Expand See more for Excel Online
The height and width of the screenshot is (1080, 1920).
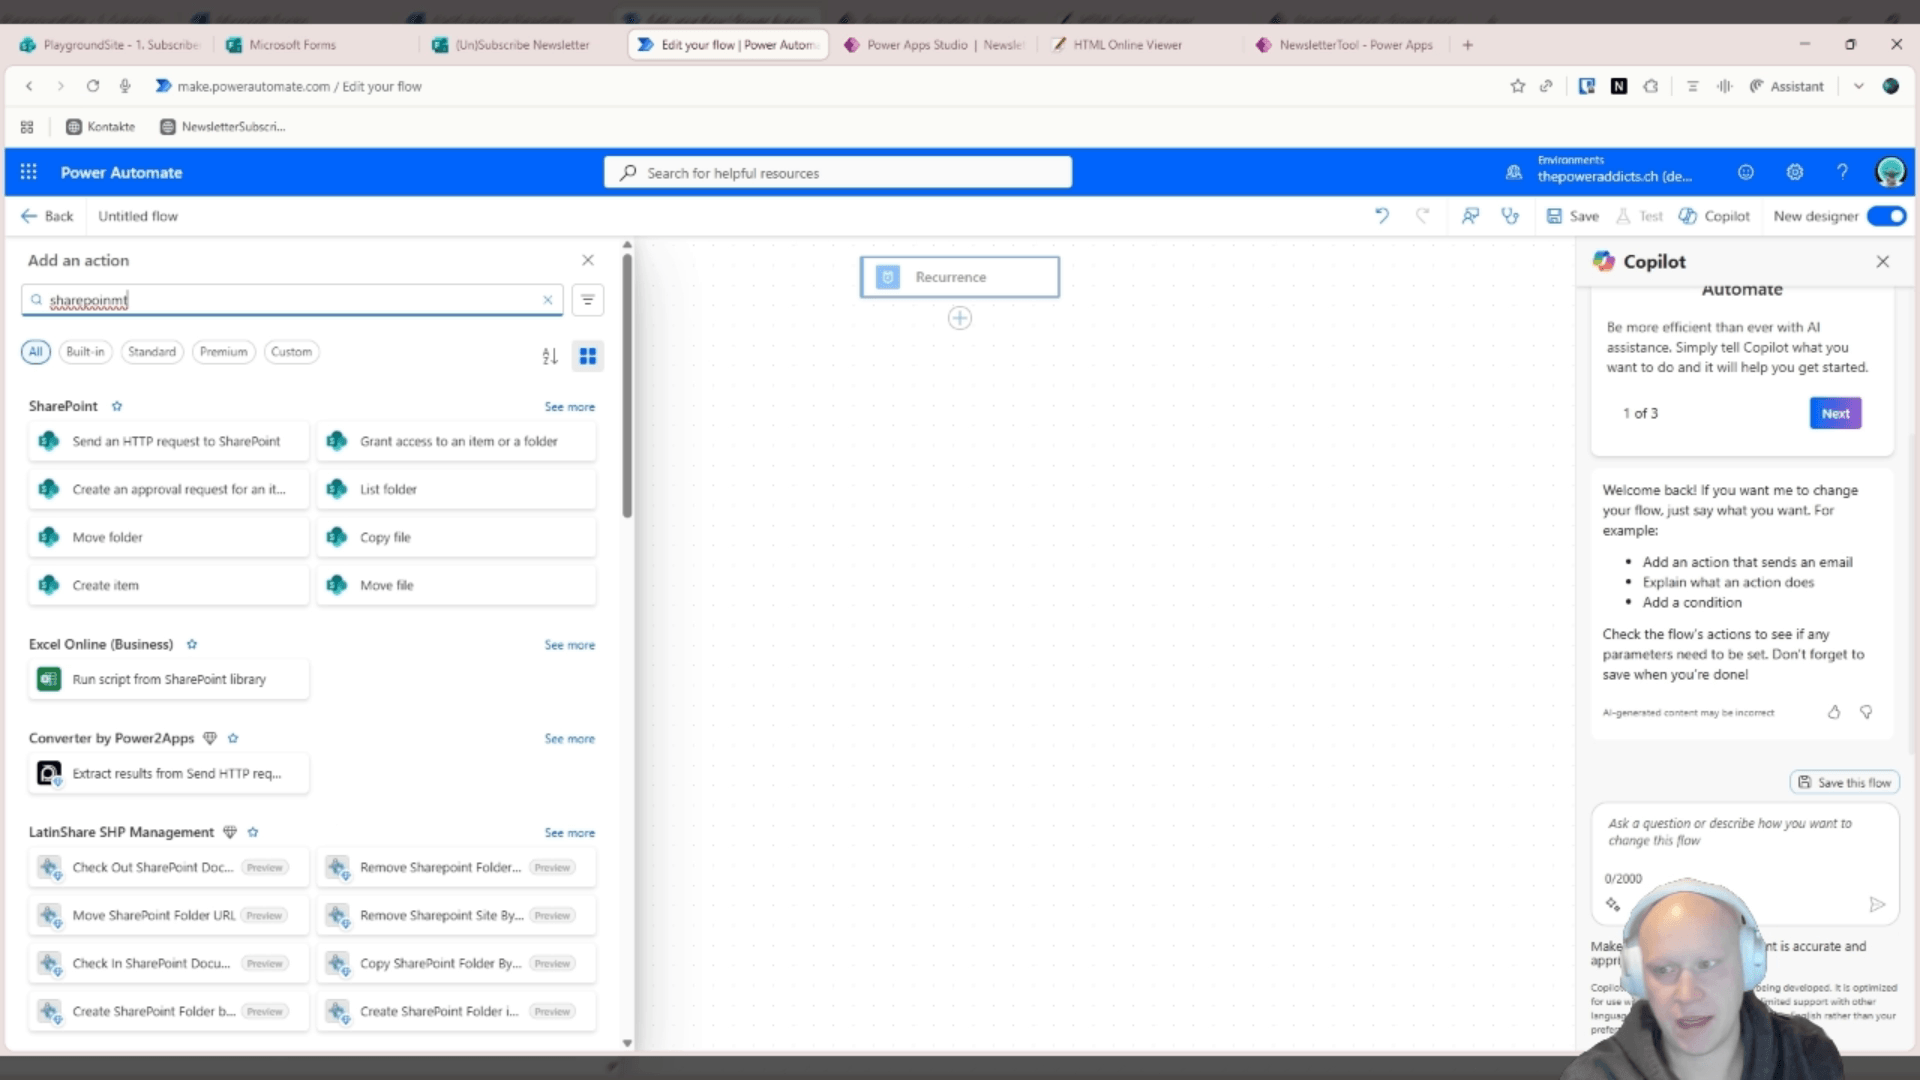click(x=569, y=645)
